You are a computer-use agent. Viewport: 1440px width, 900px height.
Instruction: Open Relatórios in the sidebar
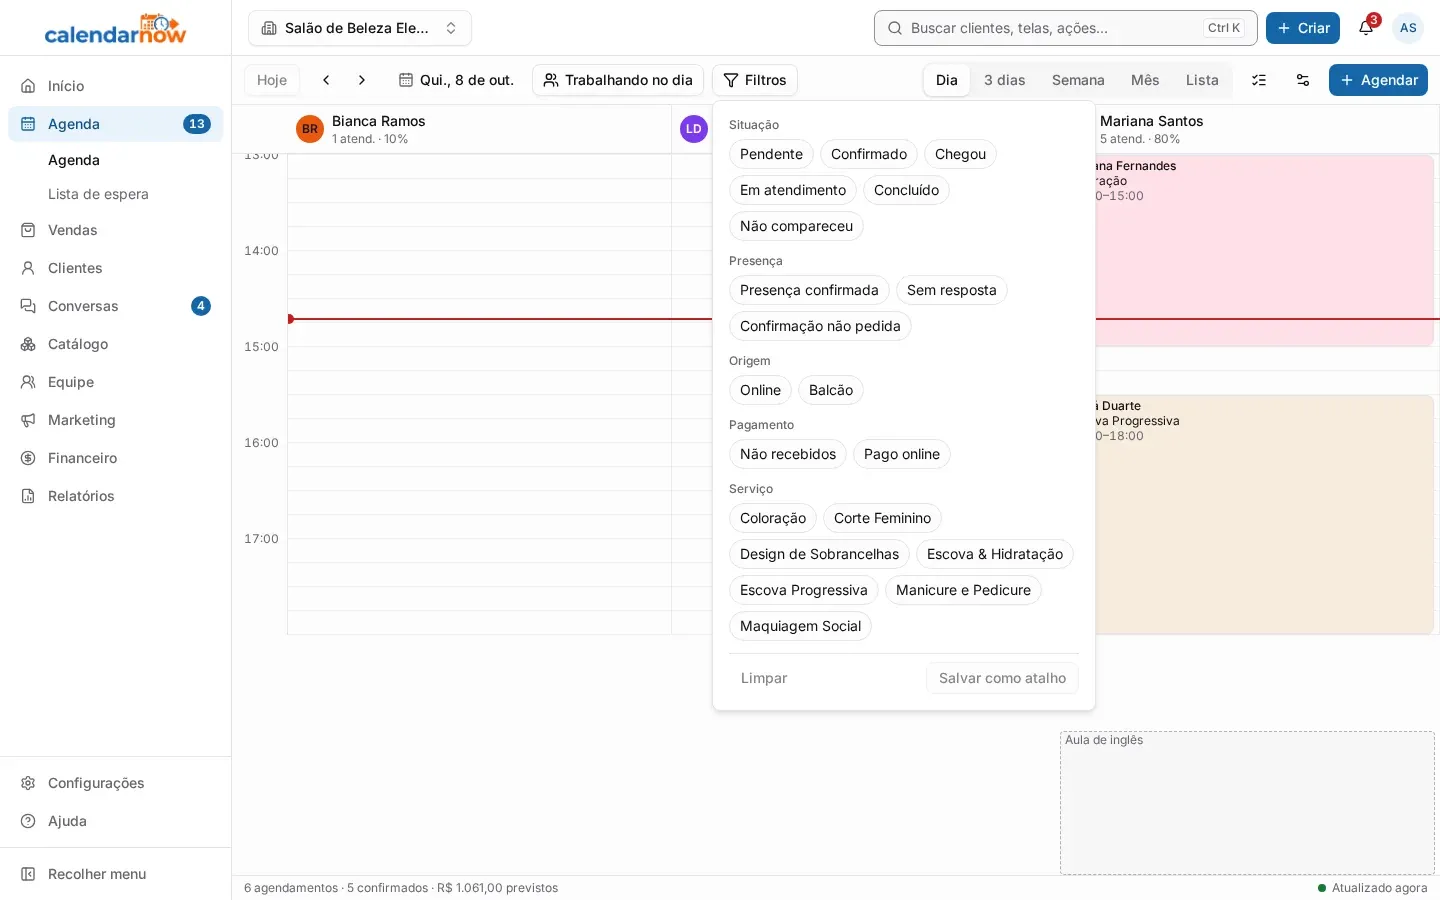click(115, 496)
